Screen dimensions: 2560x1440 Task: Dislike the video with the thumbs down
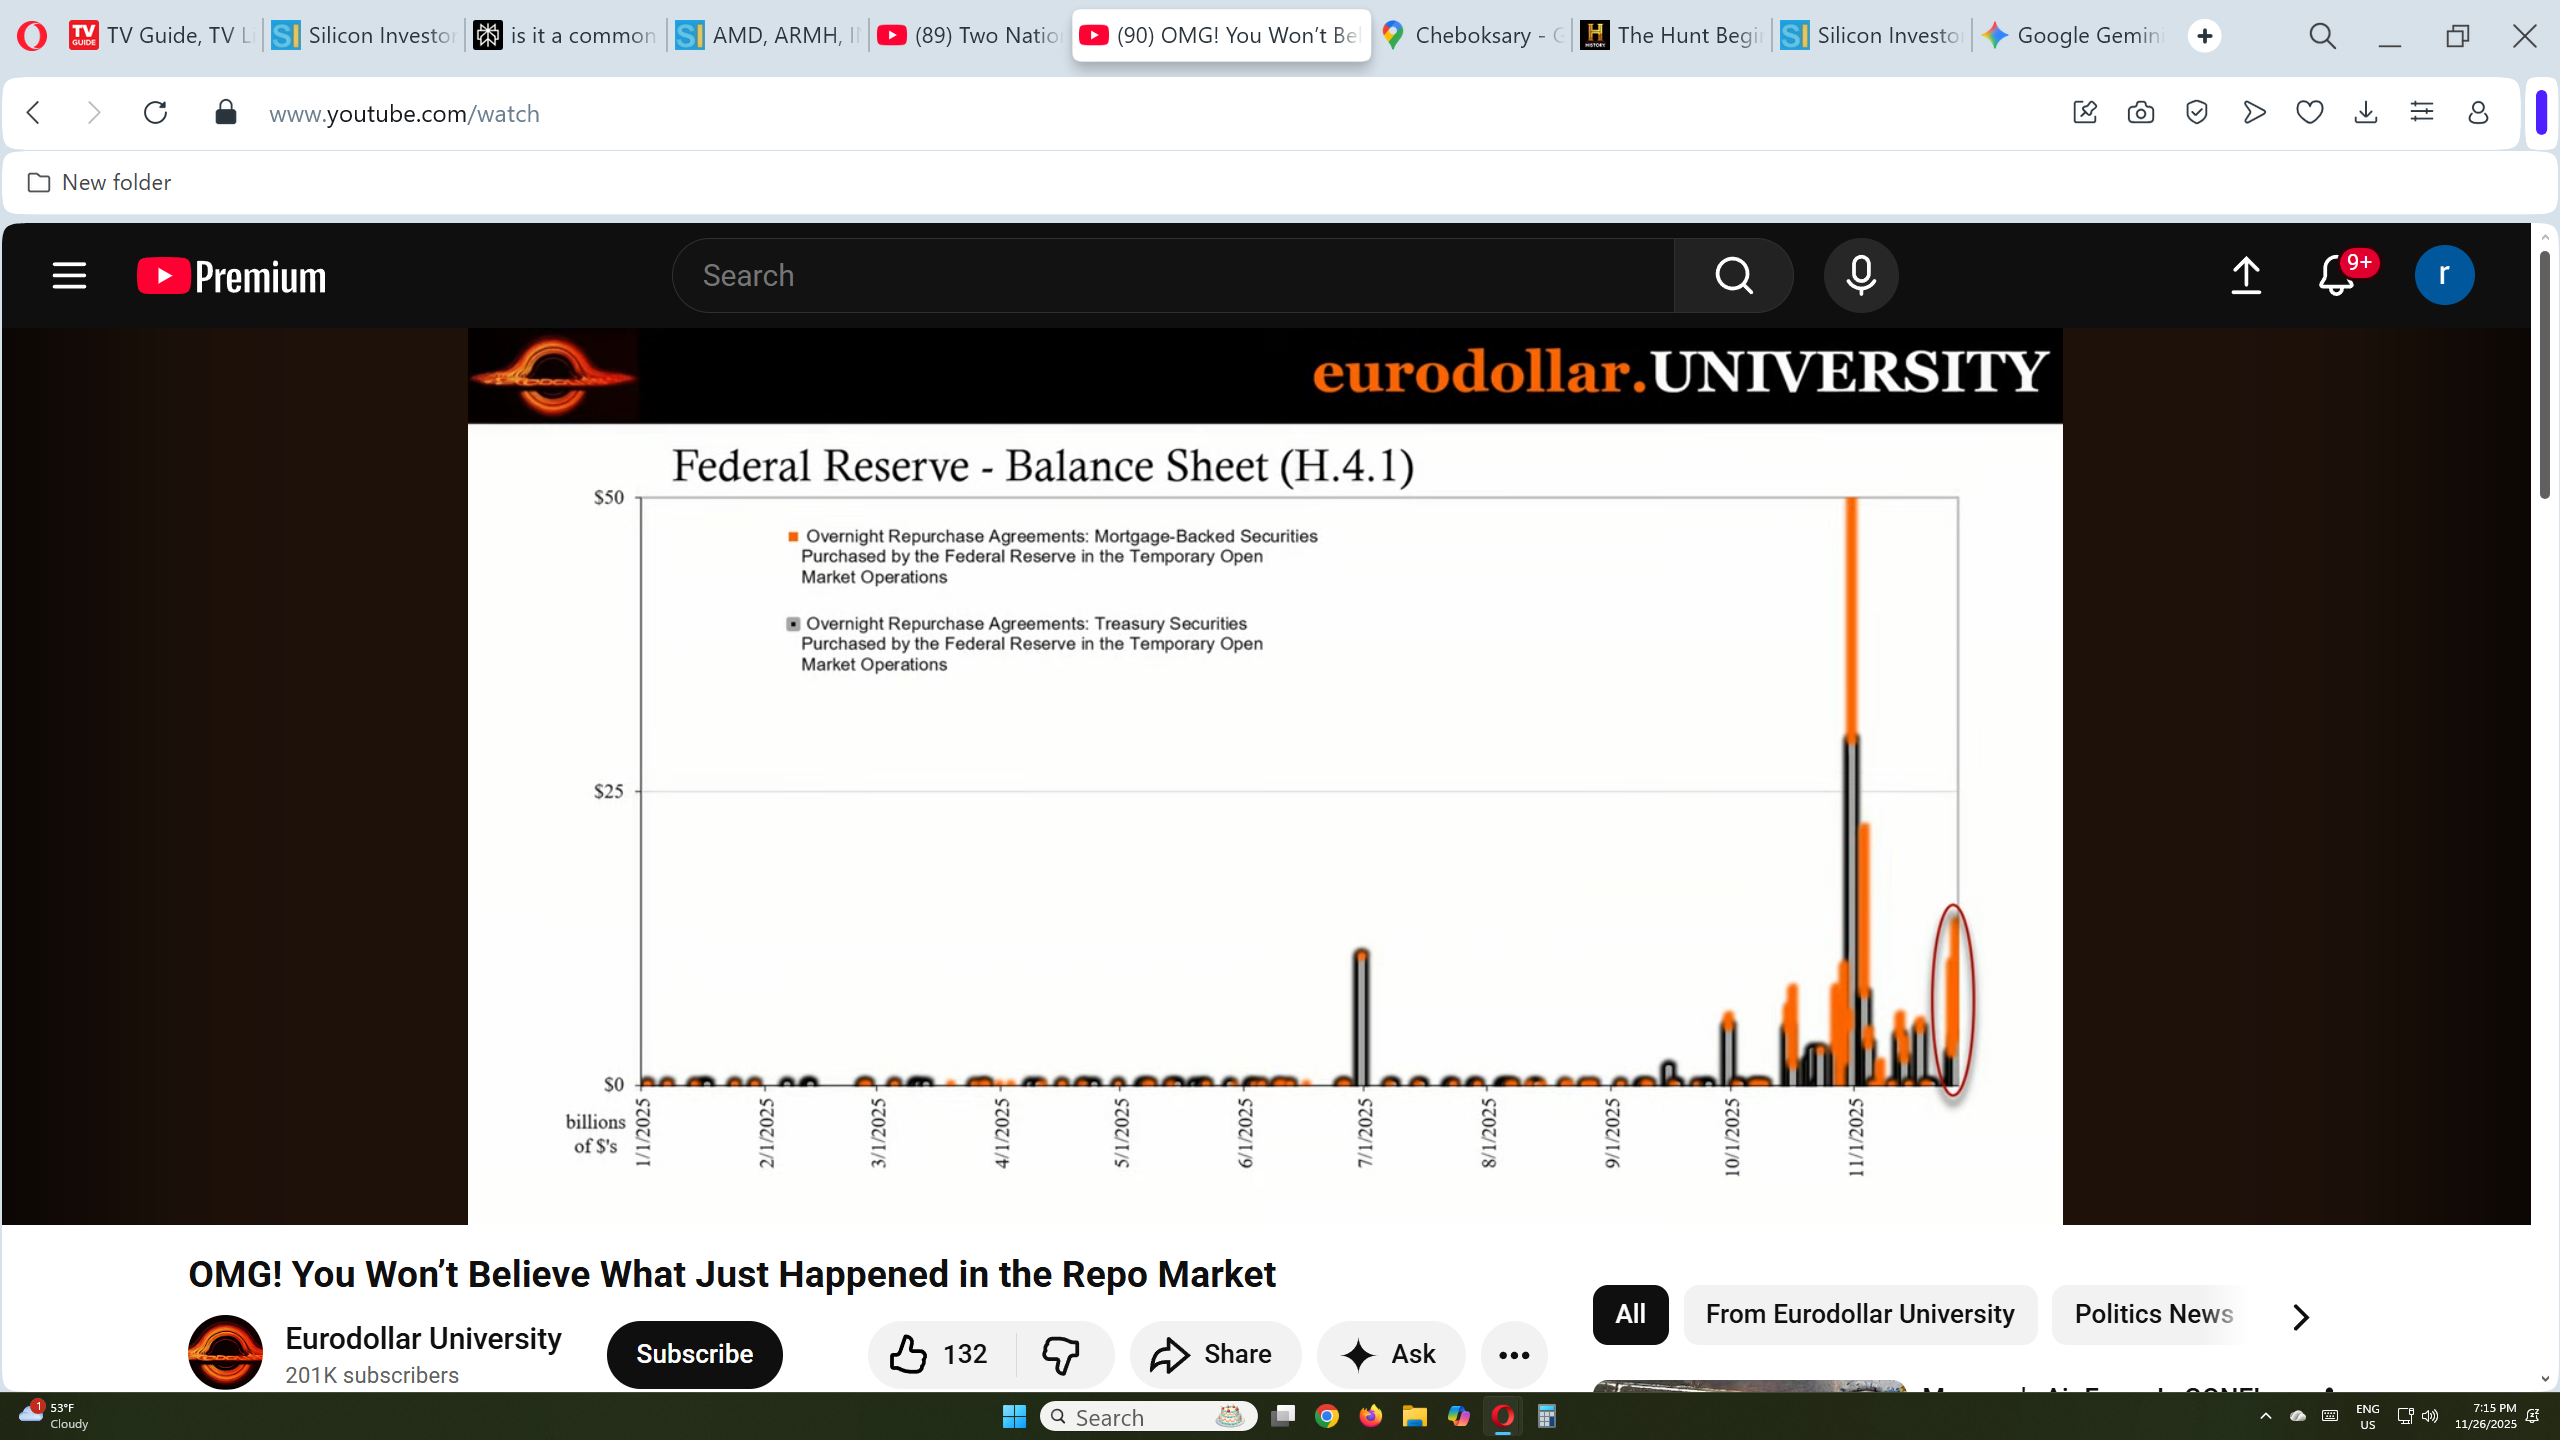[x=1061, y=1354]
